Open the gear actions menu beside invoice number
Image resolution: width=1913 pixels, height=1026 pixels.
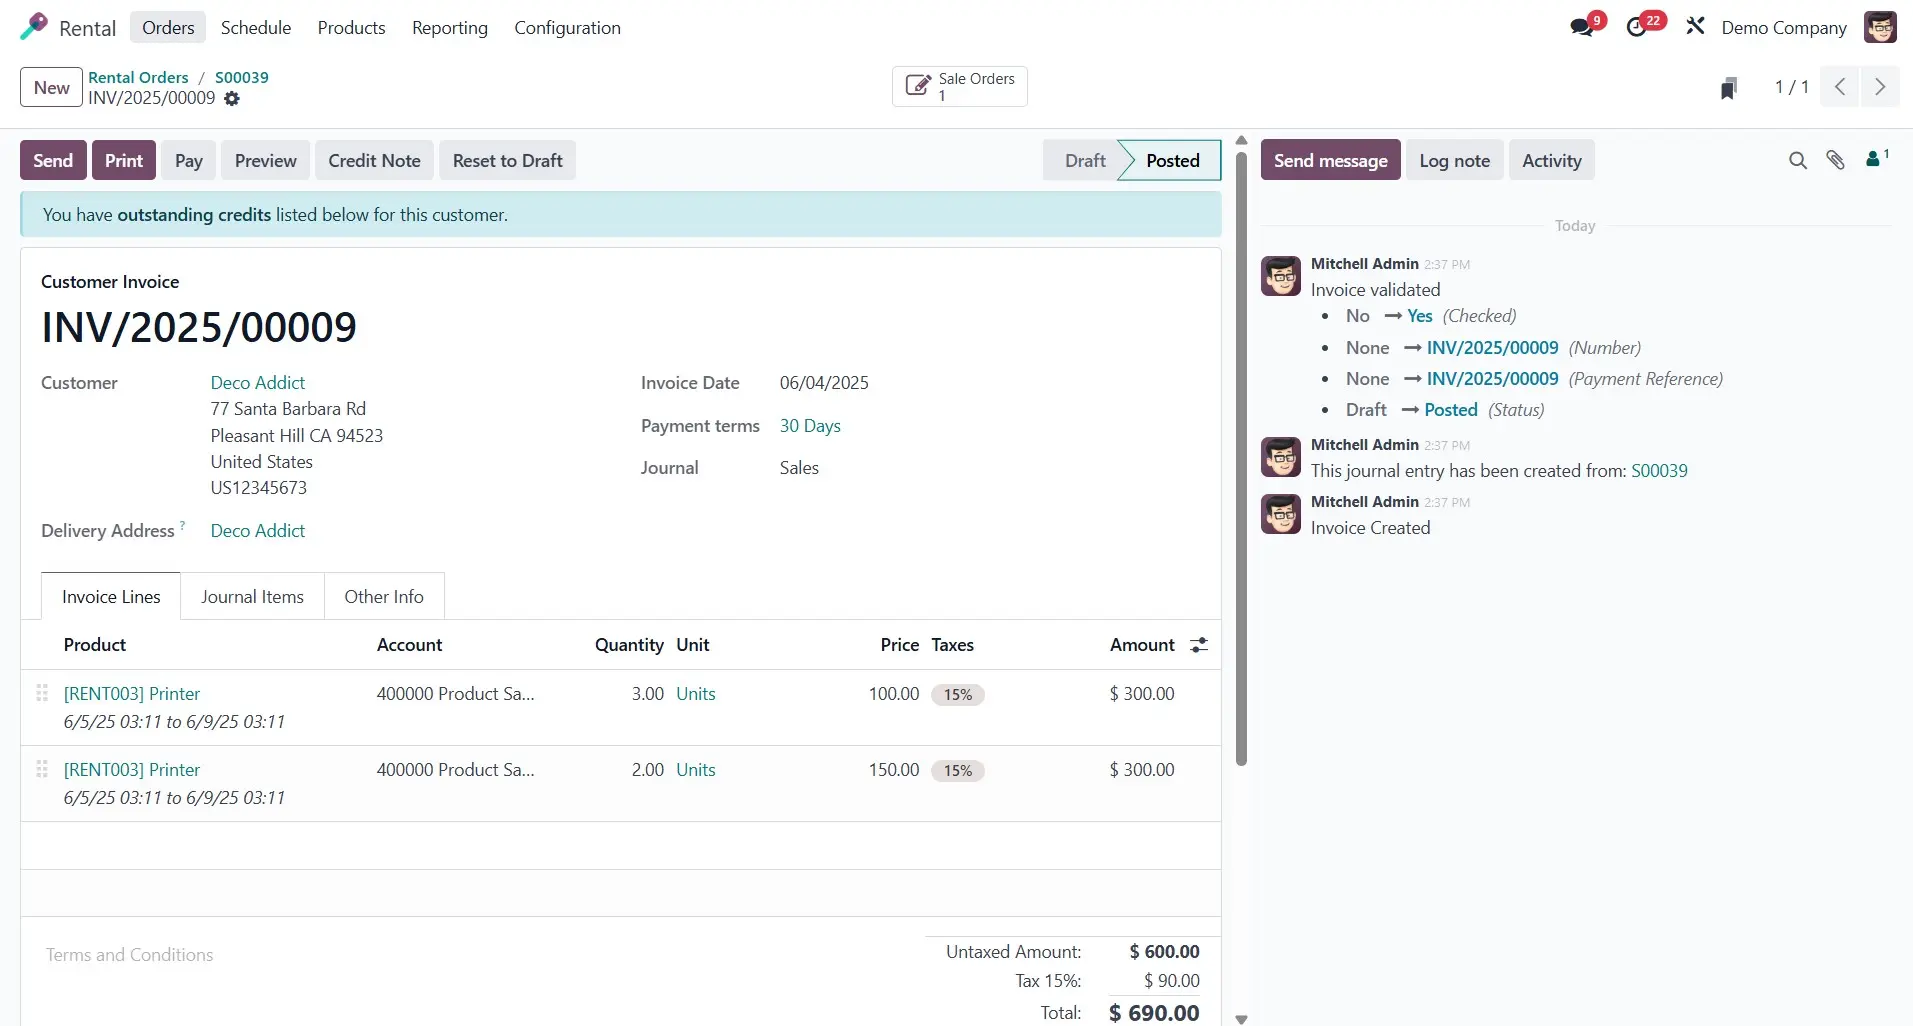[x=232, y=98]
